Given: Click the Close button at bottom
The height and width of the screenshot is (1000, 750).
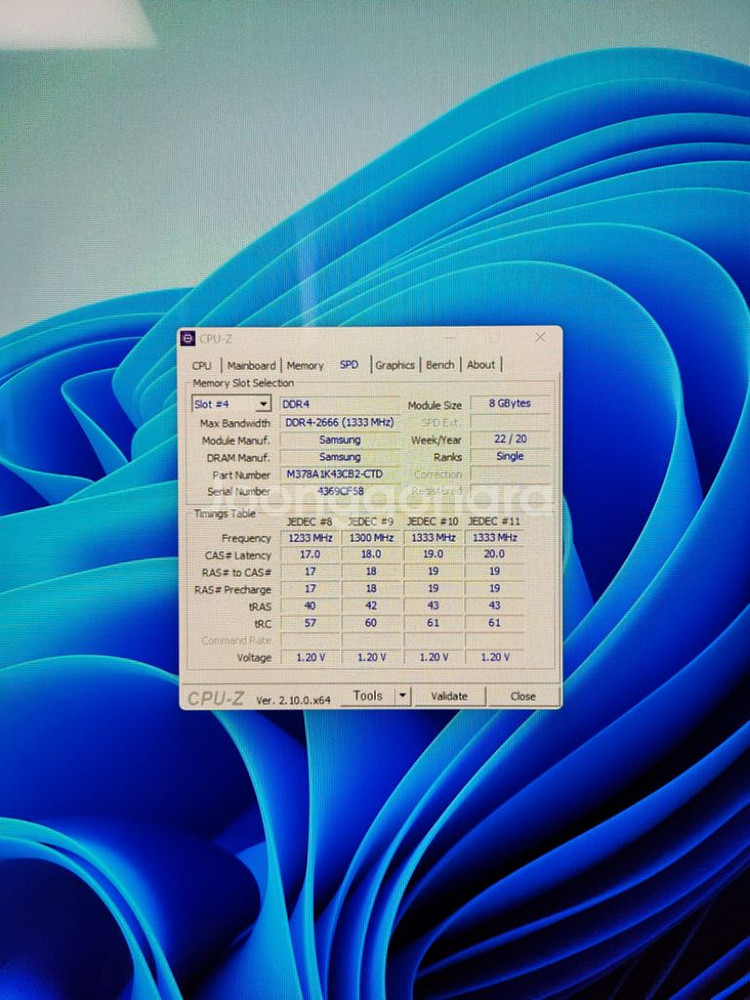Looking at the screenshot, I should (523, 696).
